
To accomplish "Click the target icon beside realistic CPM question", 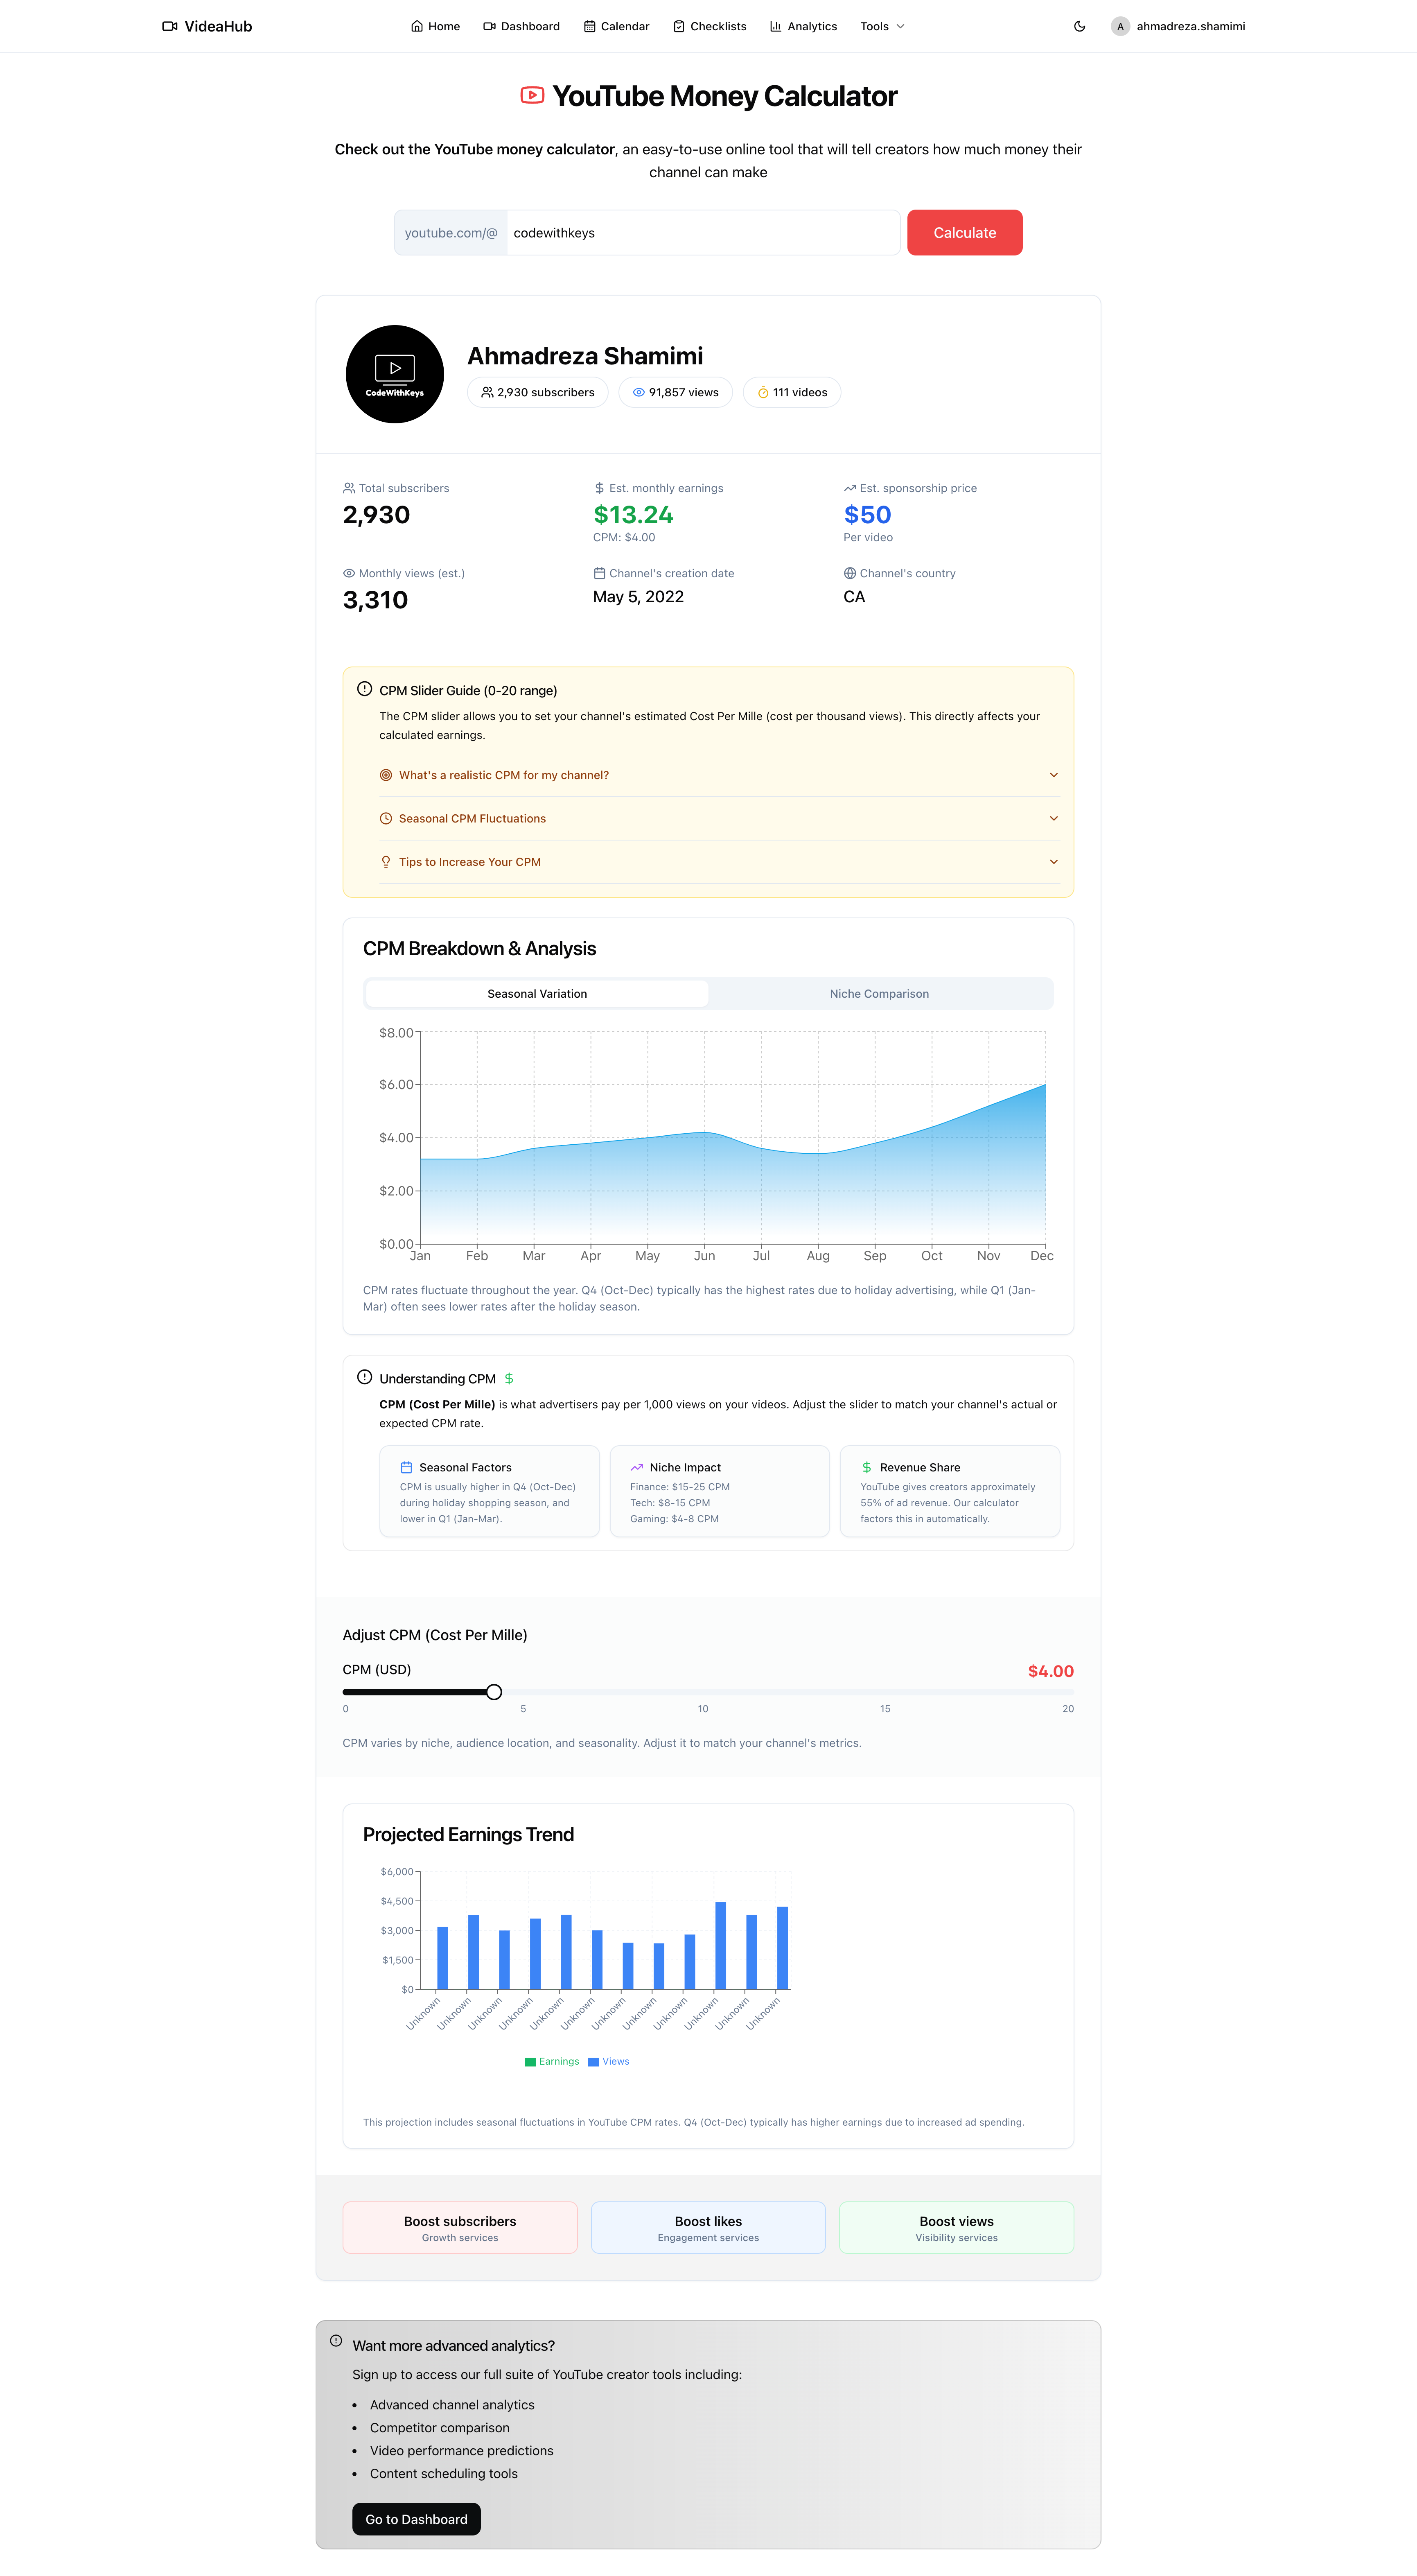I will pyautogui.click(x=386, y=775).
